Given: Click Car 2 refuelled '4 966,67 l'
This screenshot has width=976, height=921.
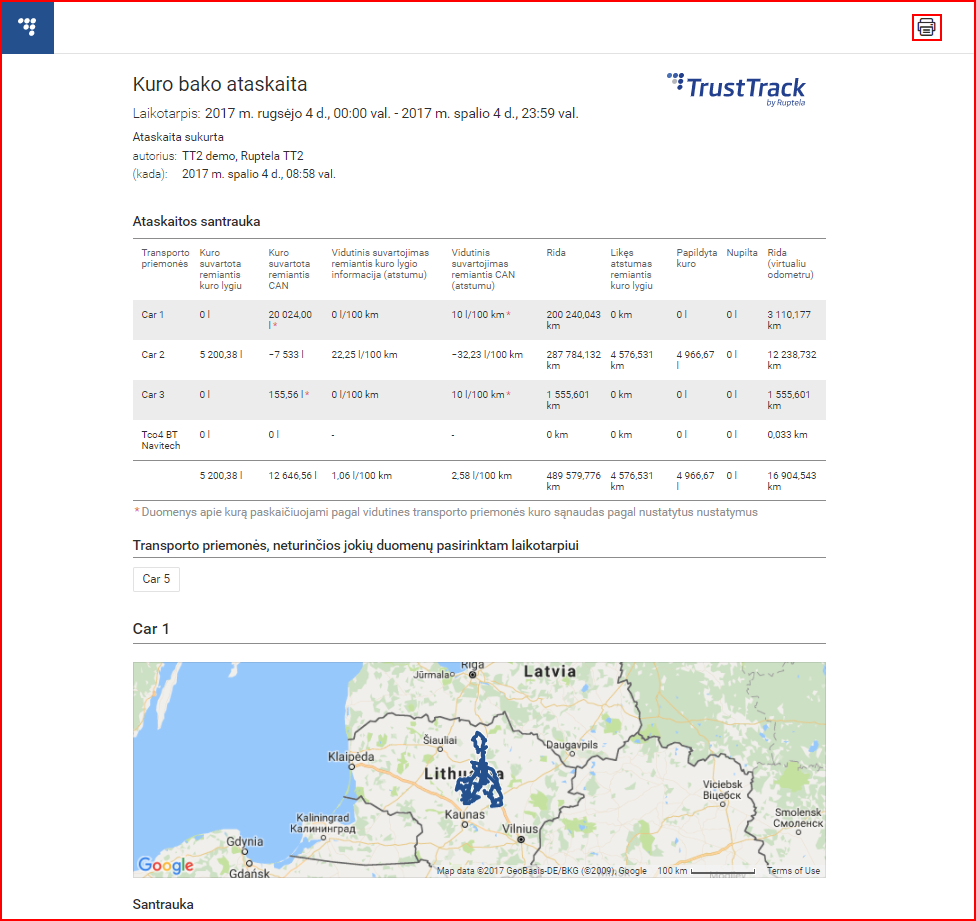Looking at the screenshot, I should click(x=695, y=360).
